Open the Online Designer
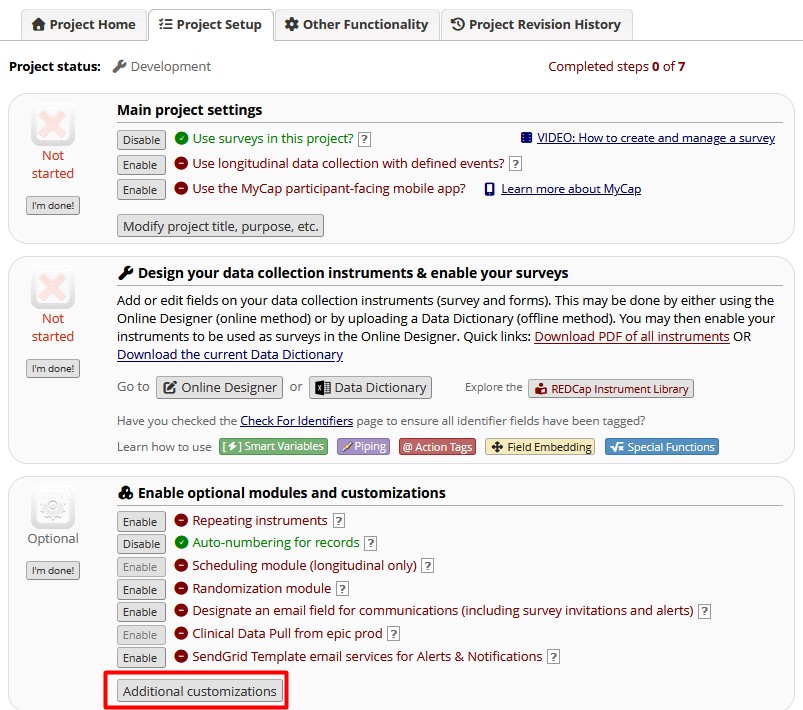803x710 pixels. 219,387
